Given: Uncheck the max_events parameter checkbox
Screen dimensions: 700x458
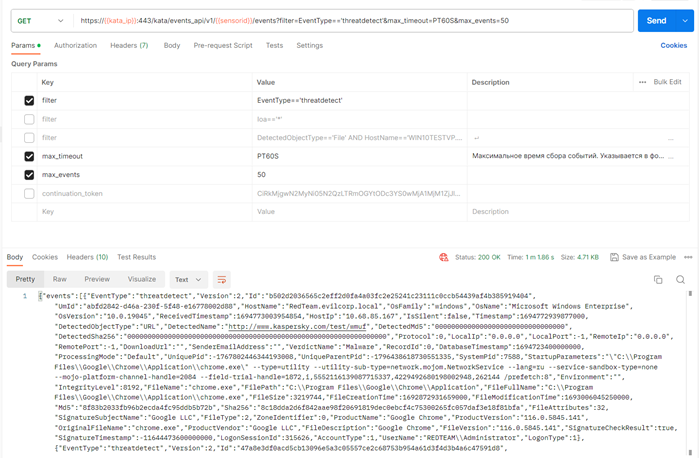Looking at the screenshot, I should pos(29,175).
